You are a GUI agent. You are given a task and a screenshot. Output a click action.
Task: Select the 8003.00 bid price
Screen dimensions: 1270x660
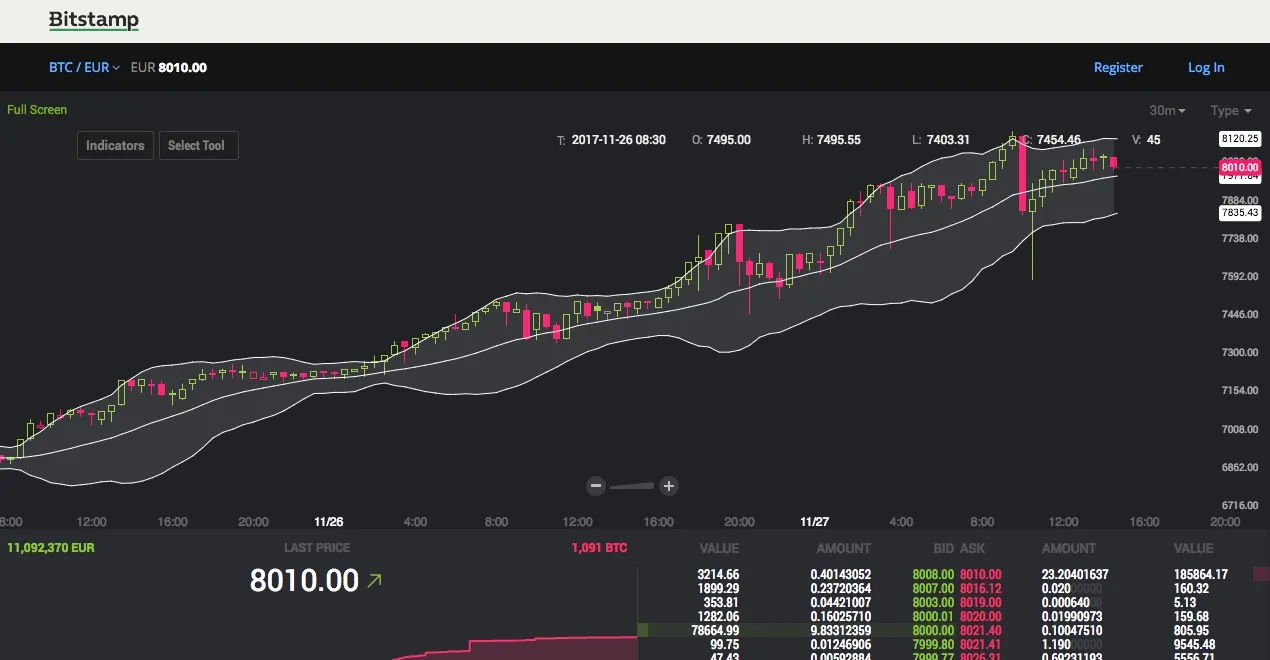(x=932, y=603)
